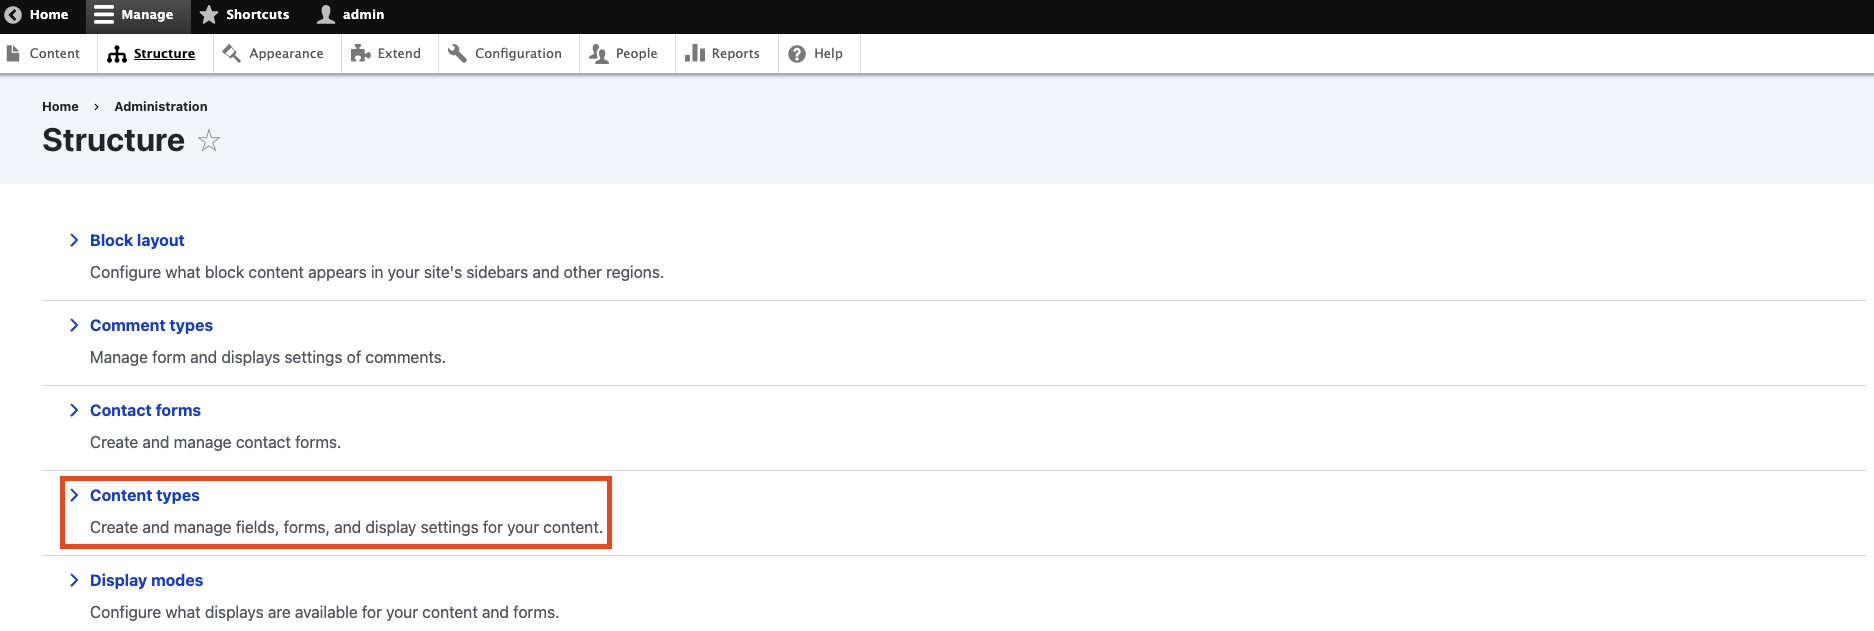Open the Display modes link
The height and width of the screenshot is (631, 1874).
coord(146,580)
